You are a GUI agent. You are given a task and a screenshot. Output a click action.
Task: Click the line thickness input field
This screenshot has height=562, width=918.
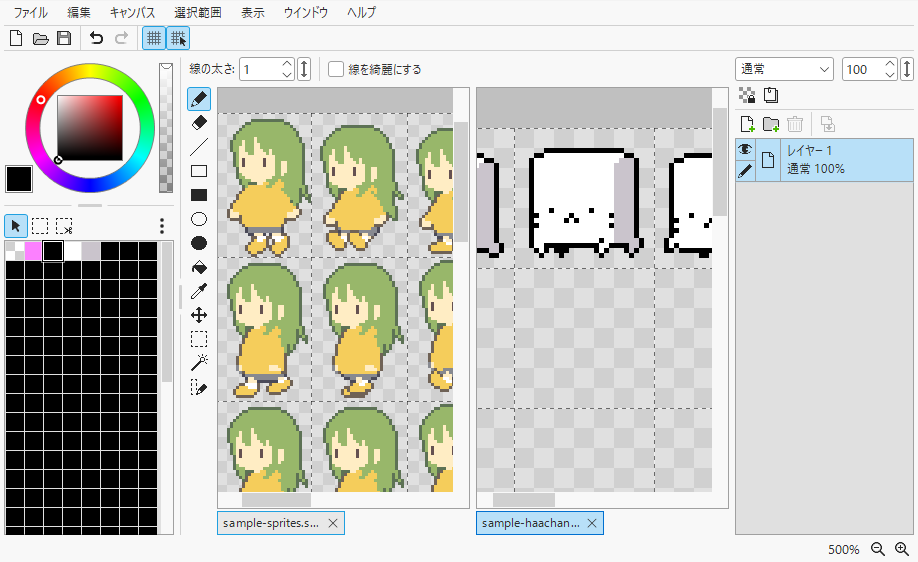pos(259,69)
